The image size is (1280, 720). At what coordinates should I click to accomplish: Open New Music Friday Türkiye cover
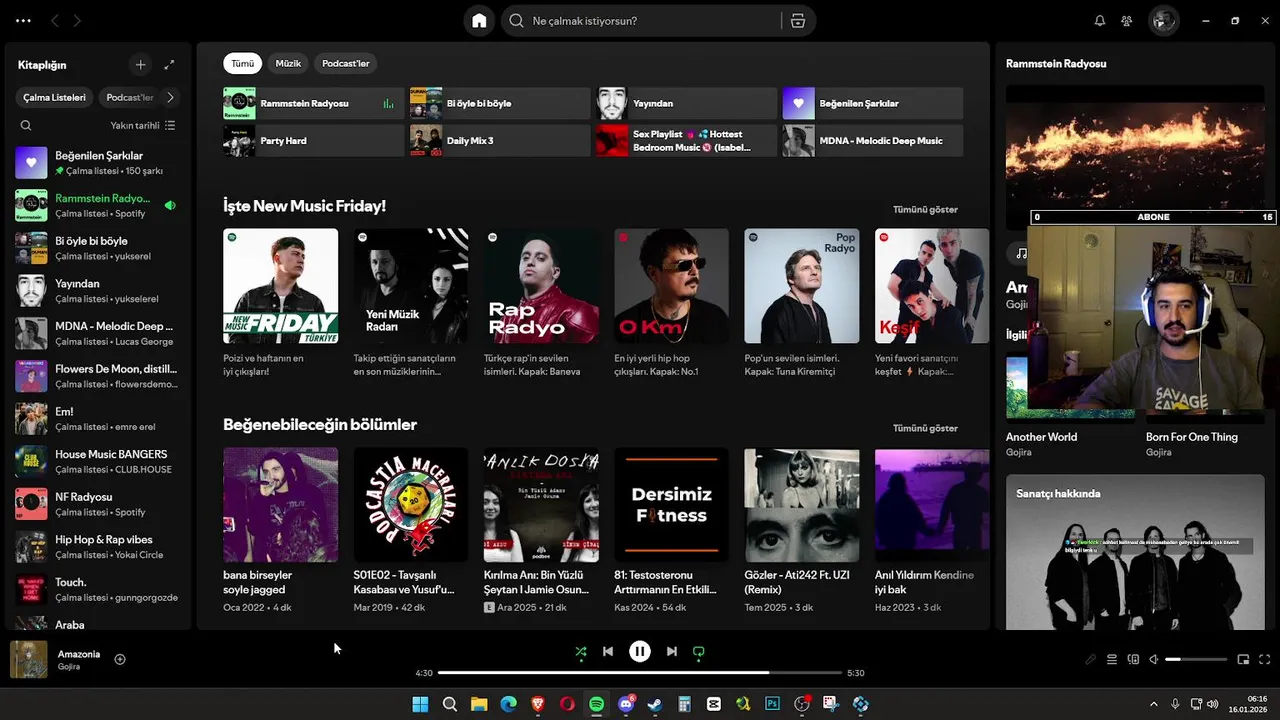click(280, 286)
